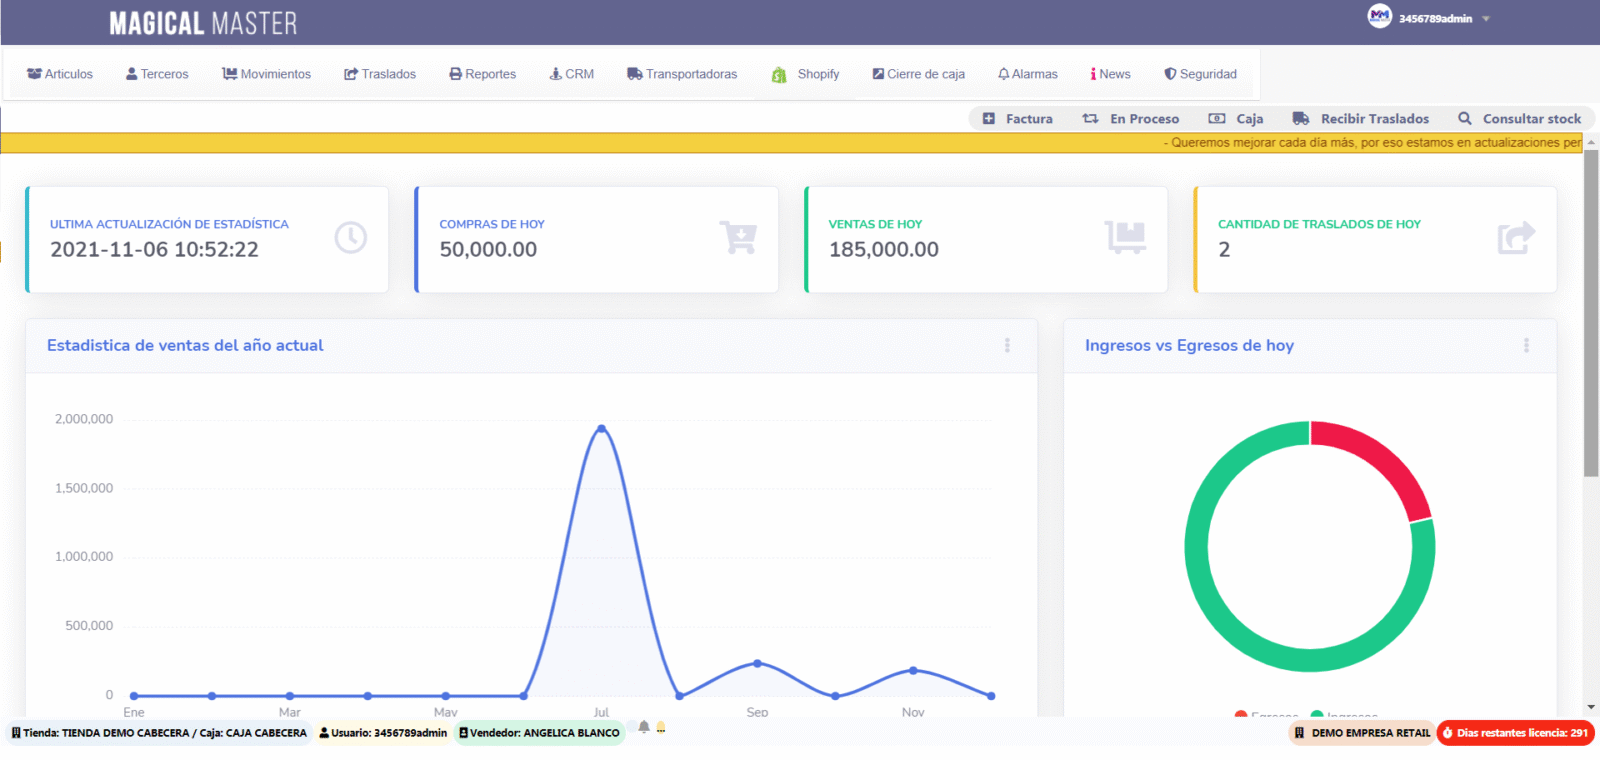Viewport: 1600px width, 760px height.
Task: Click the July peak point on the sales chart
Action: coord(601,428)
